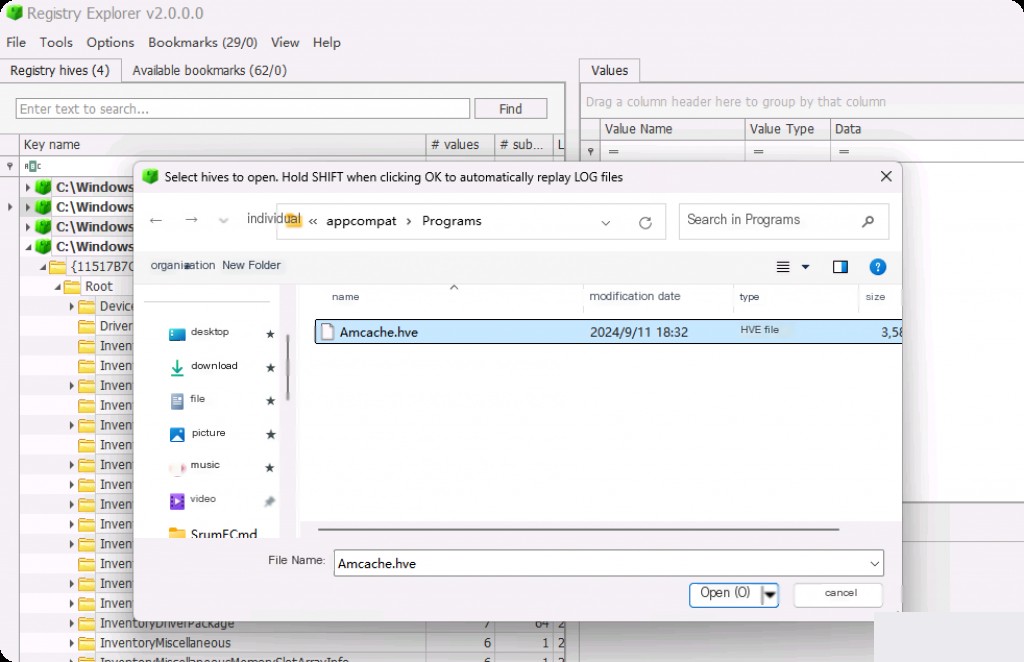Expand the InventoryMiscellaneous key
Screen dimensions: 1024x662
72,643
